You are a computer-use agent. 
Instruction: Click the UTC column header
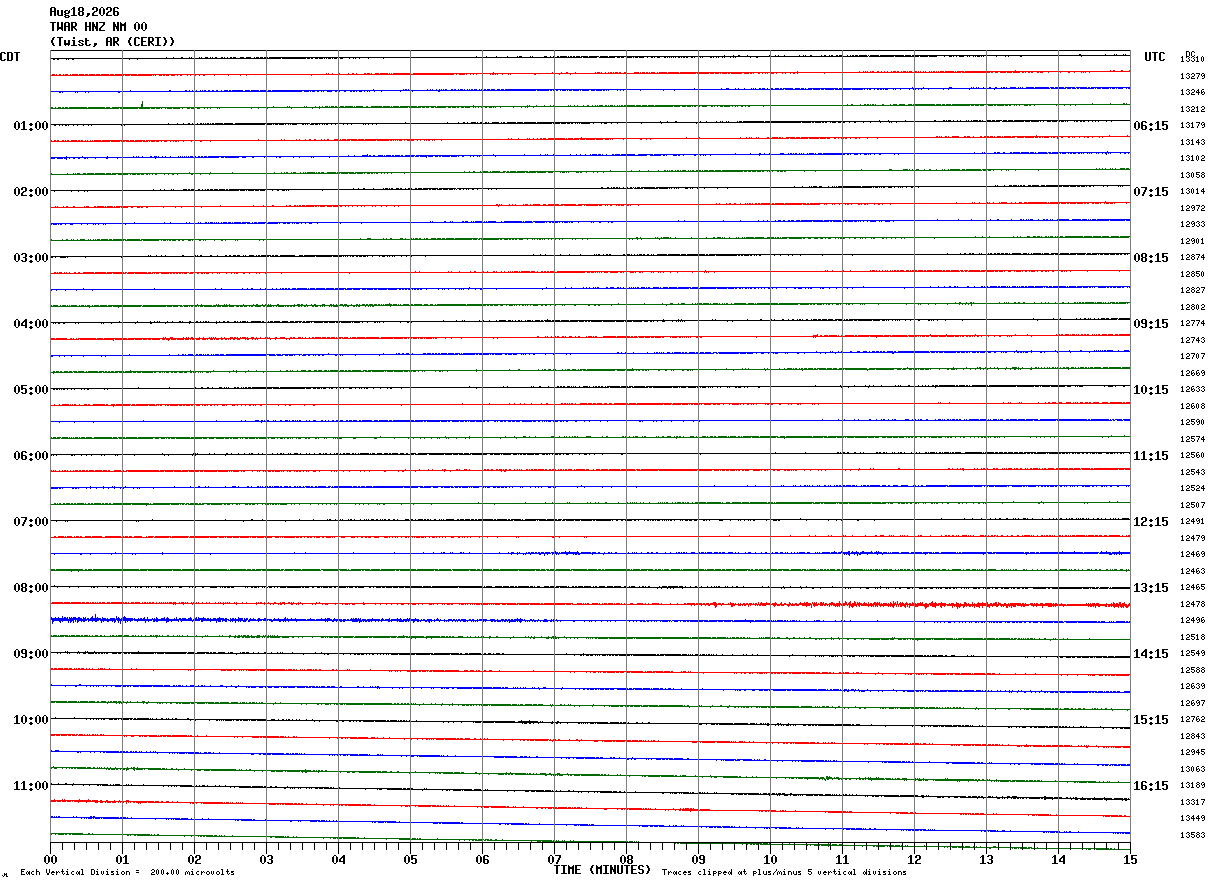[1155, 57]
